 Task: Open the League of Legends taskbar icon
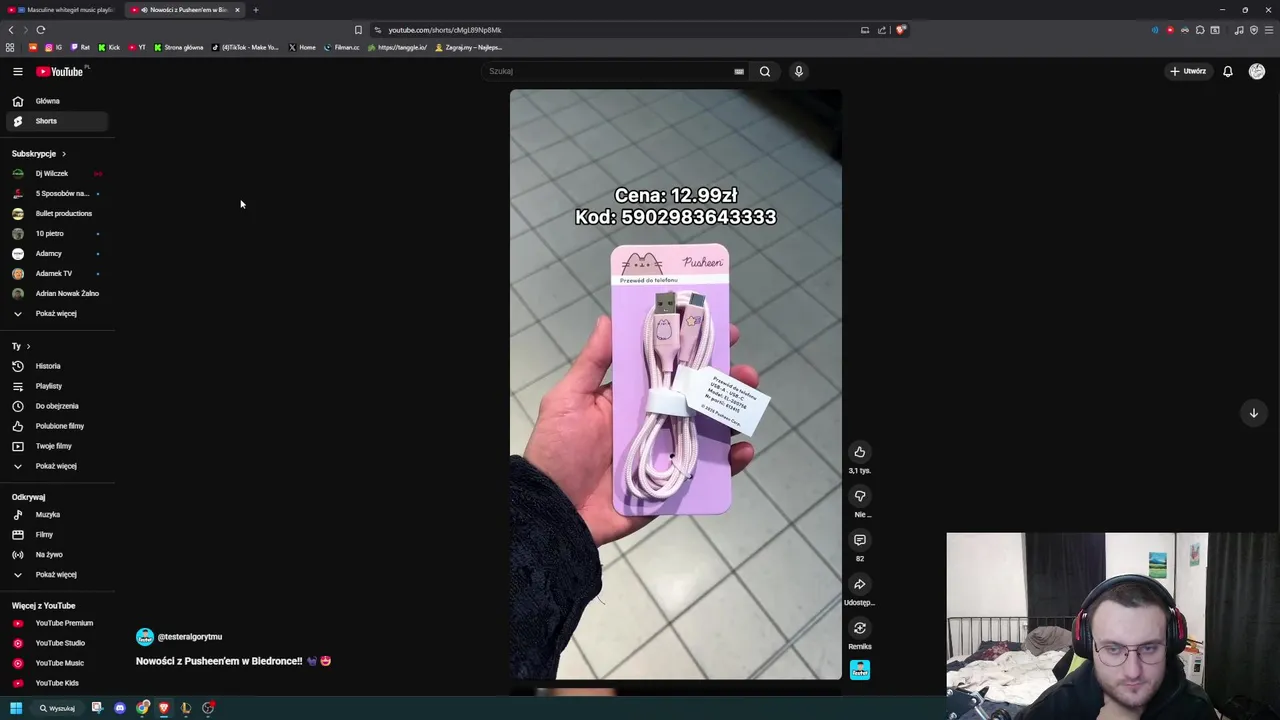pyautogui.click(x=186, y=708)
